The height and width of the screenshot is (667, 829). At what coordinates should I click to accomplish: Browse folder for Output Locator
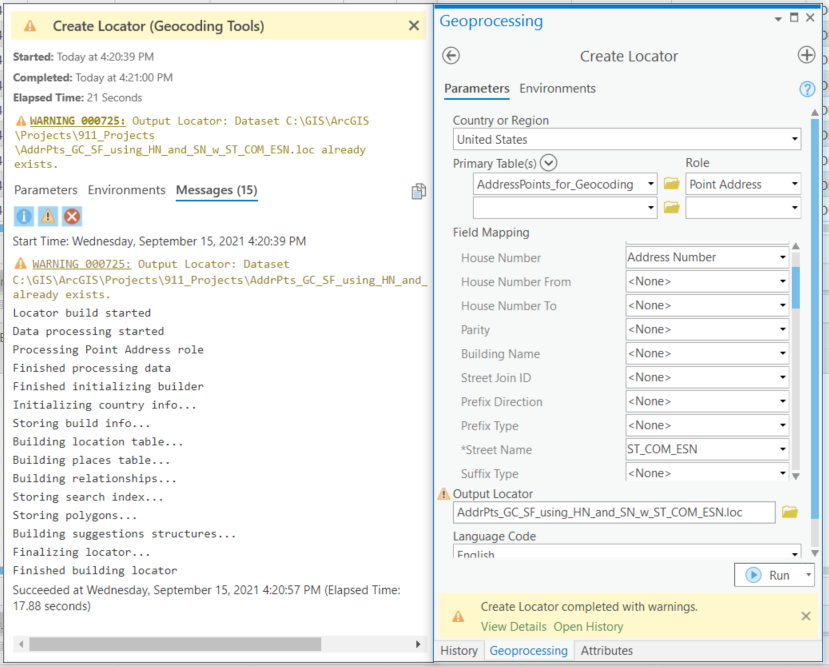coord(790,512)
